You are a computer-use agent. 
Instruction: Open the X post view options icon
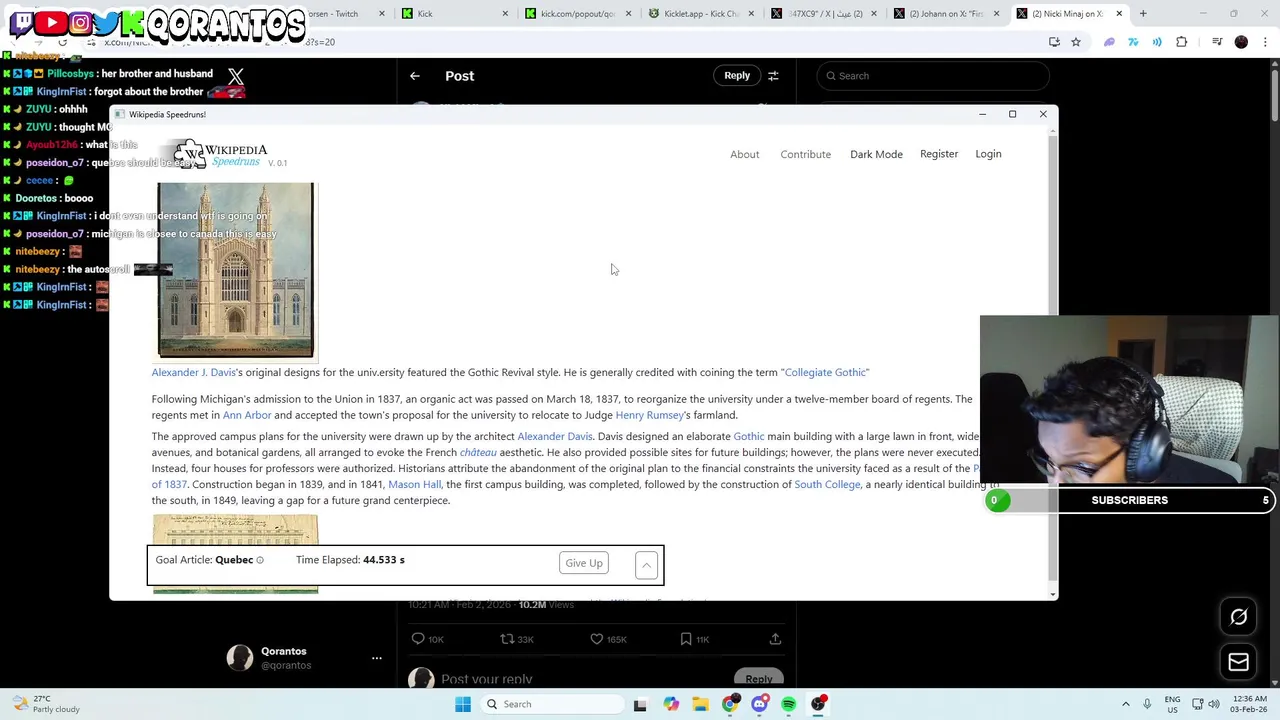[773, 76]
